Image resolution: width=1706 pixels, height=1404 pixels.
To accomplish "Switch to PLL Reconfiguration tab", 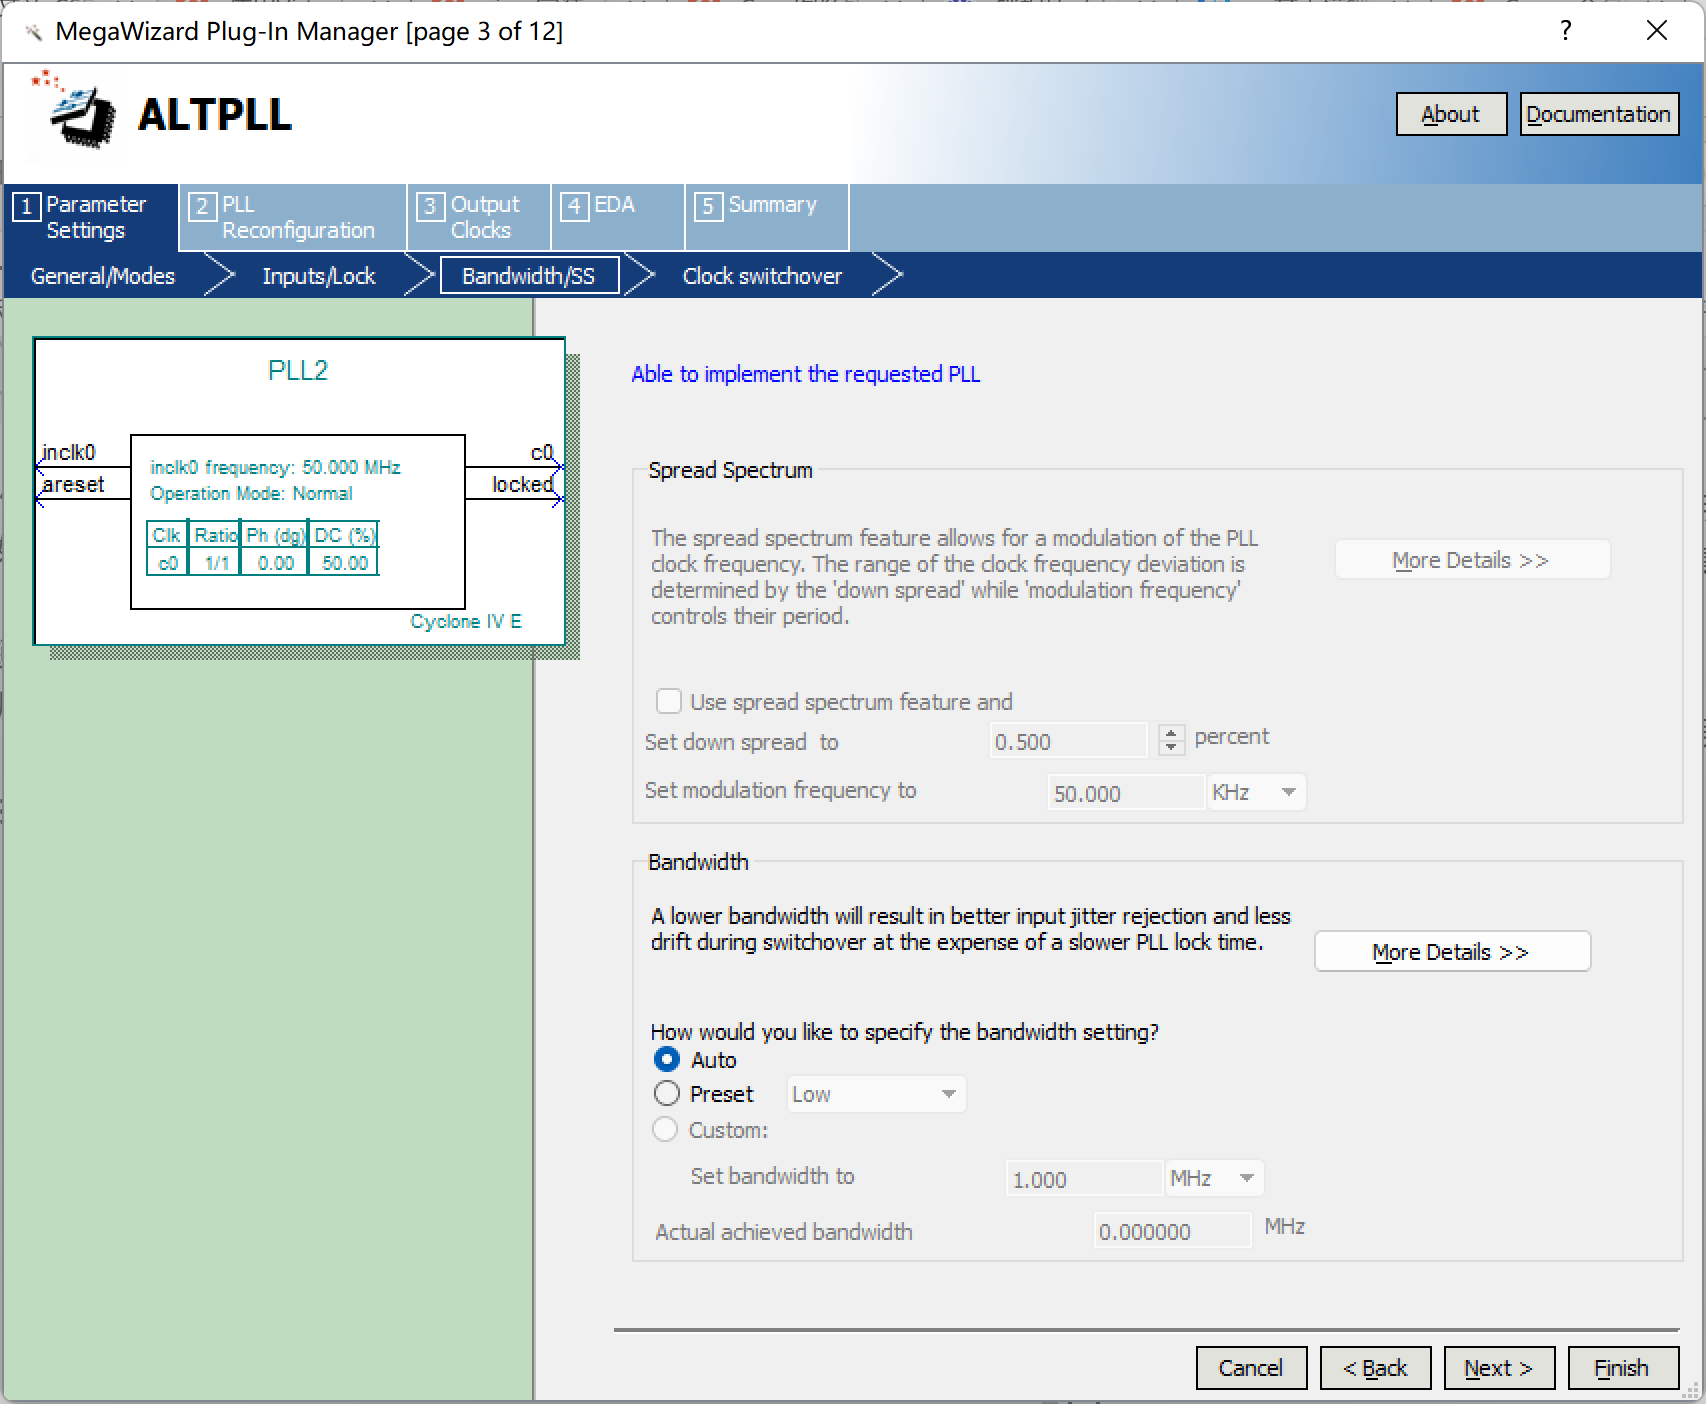I will point(293,217).
